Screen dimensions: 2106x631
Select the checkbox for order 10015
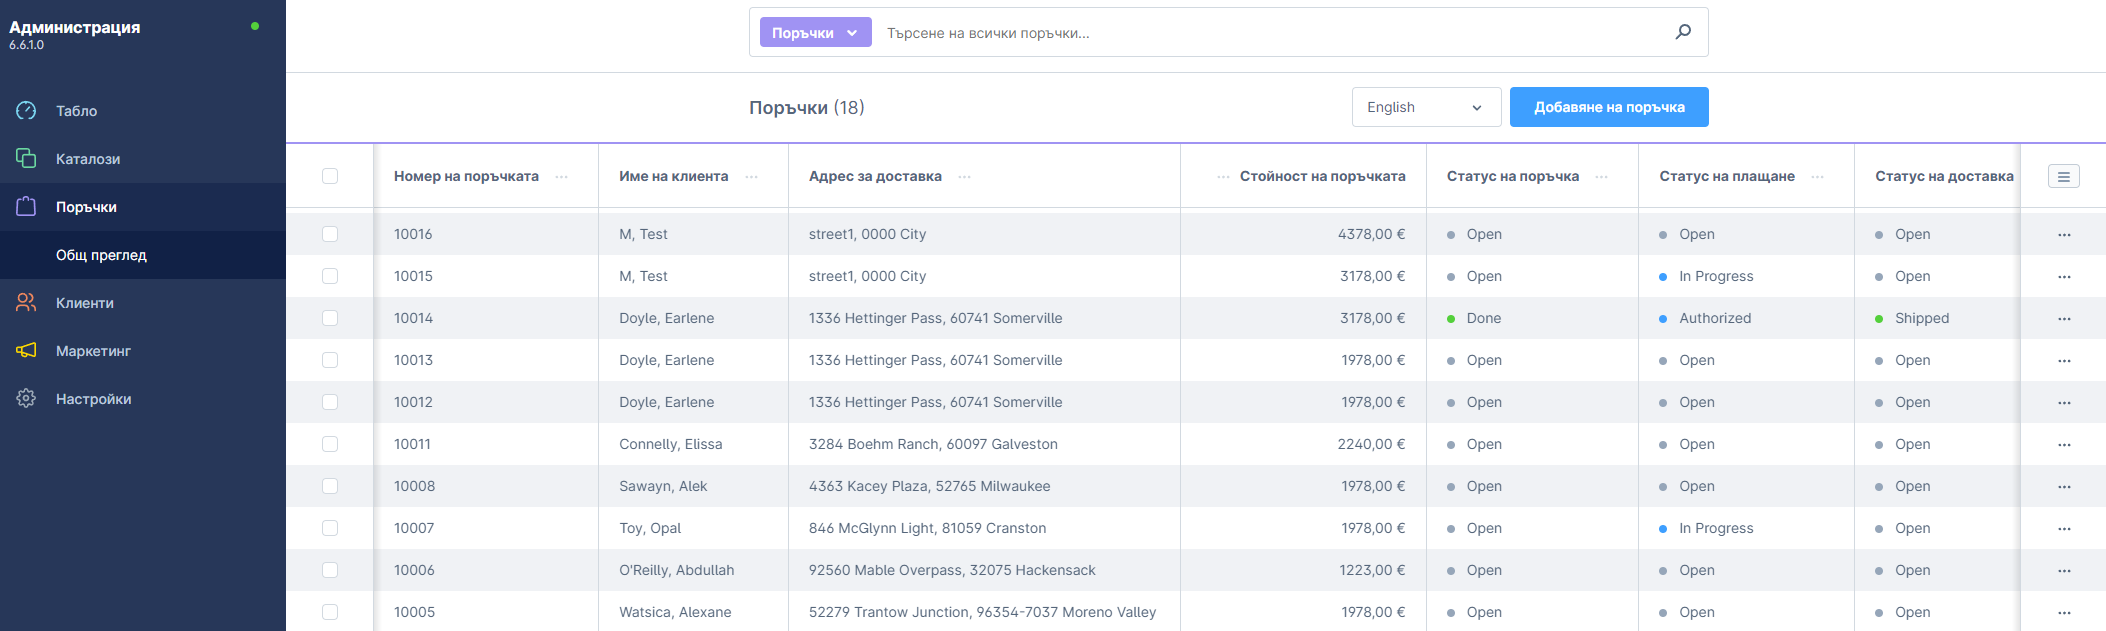tap(330, 277)
